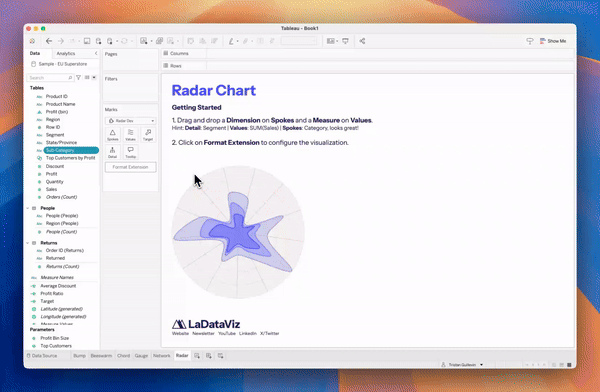Screen dimensions: 600x392
Task: Click the new worksheet icon beside Radar tab
Action: pos(197,356)
